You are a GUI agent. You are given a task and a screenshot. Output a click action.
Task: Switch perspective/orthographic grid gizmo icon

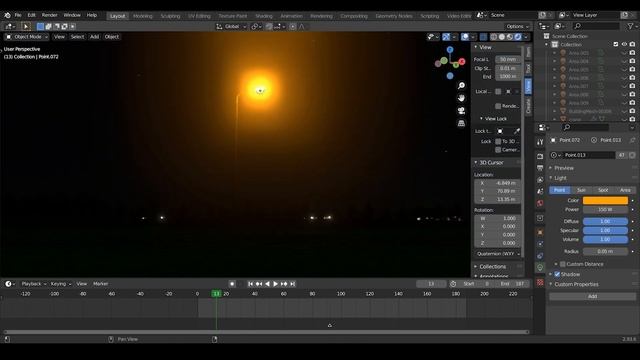[x=461, y=123]
